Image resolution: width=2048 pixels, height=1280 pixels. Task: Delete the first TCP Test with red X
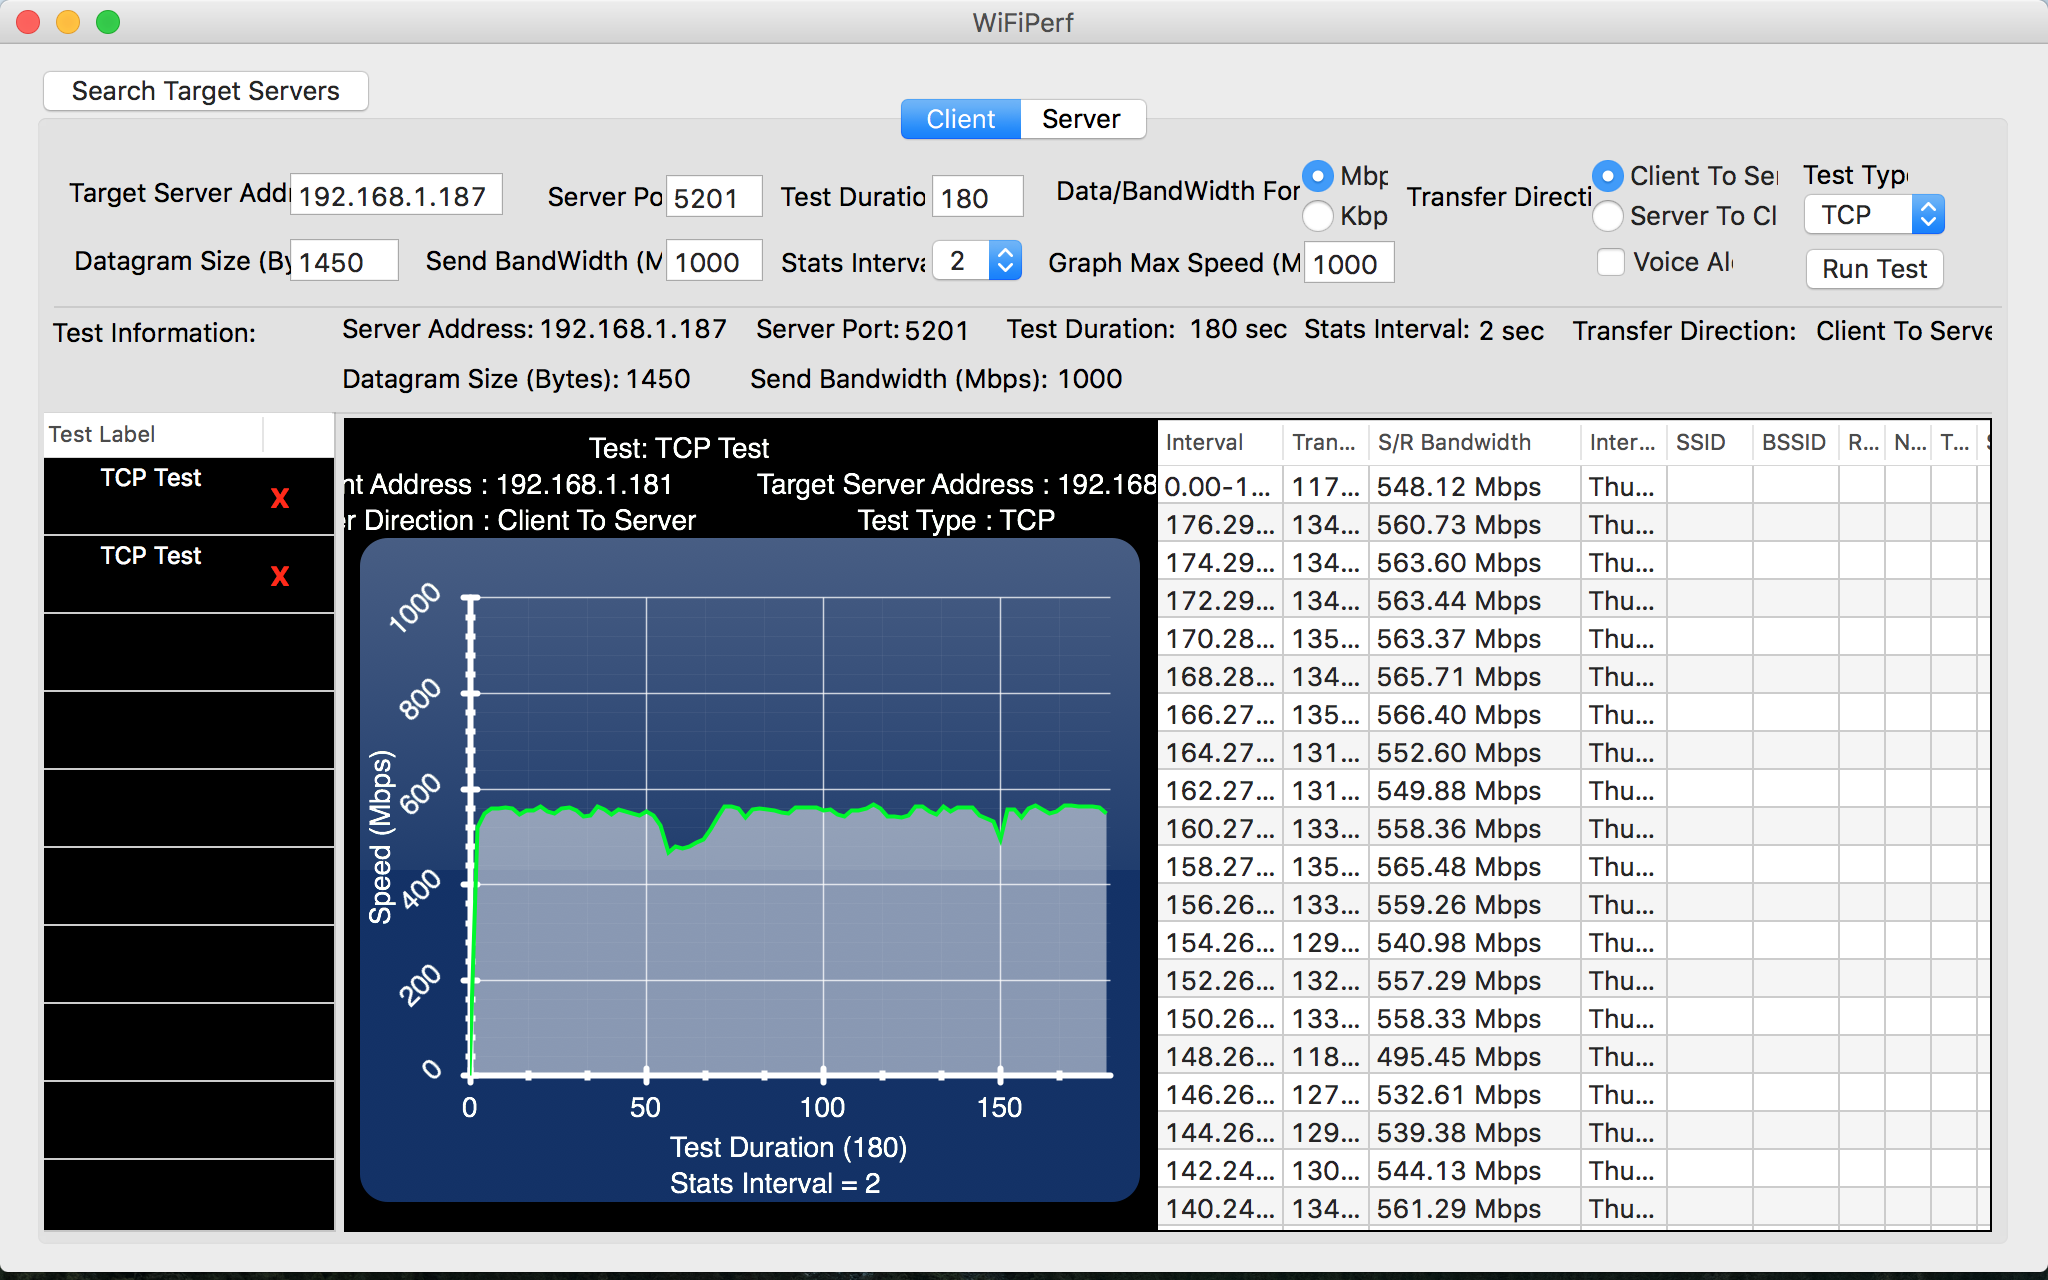click(x=280, y=498)
